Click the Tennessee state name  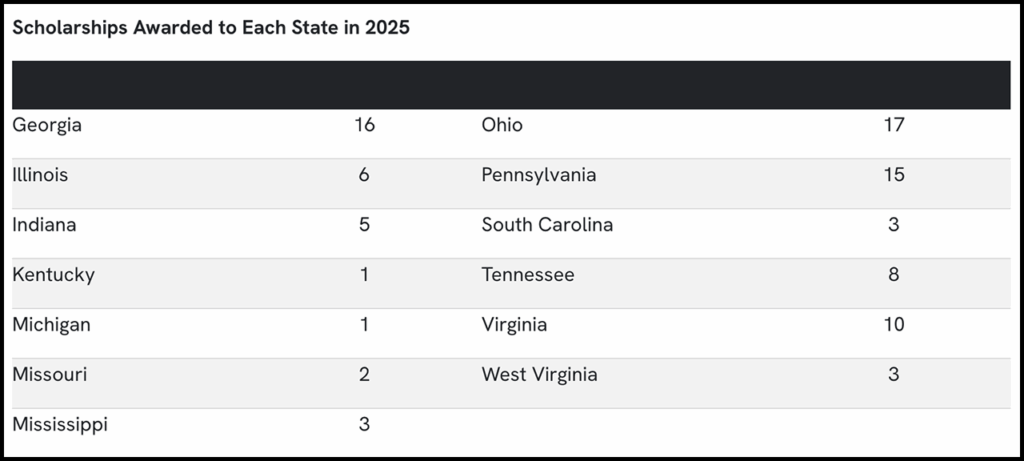[x=528, y=275]
